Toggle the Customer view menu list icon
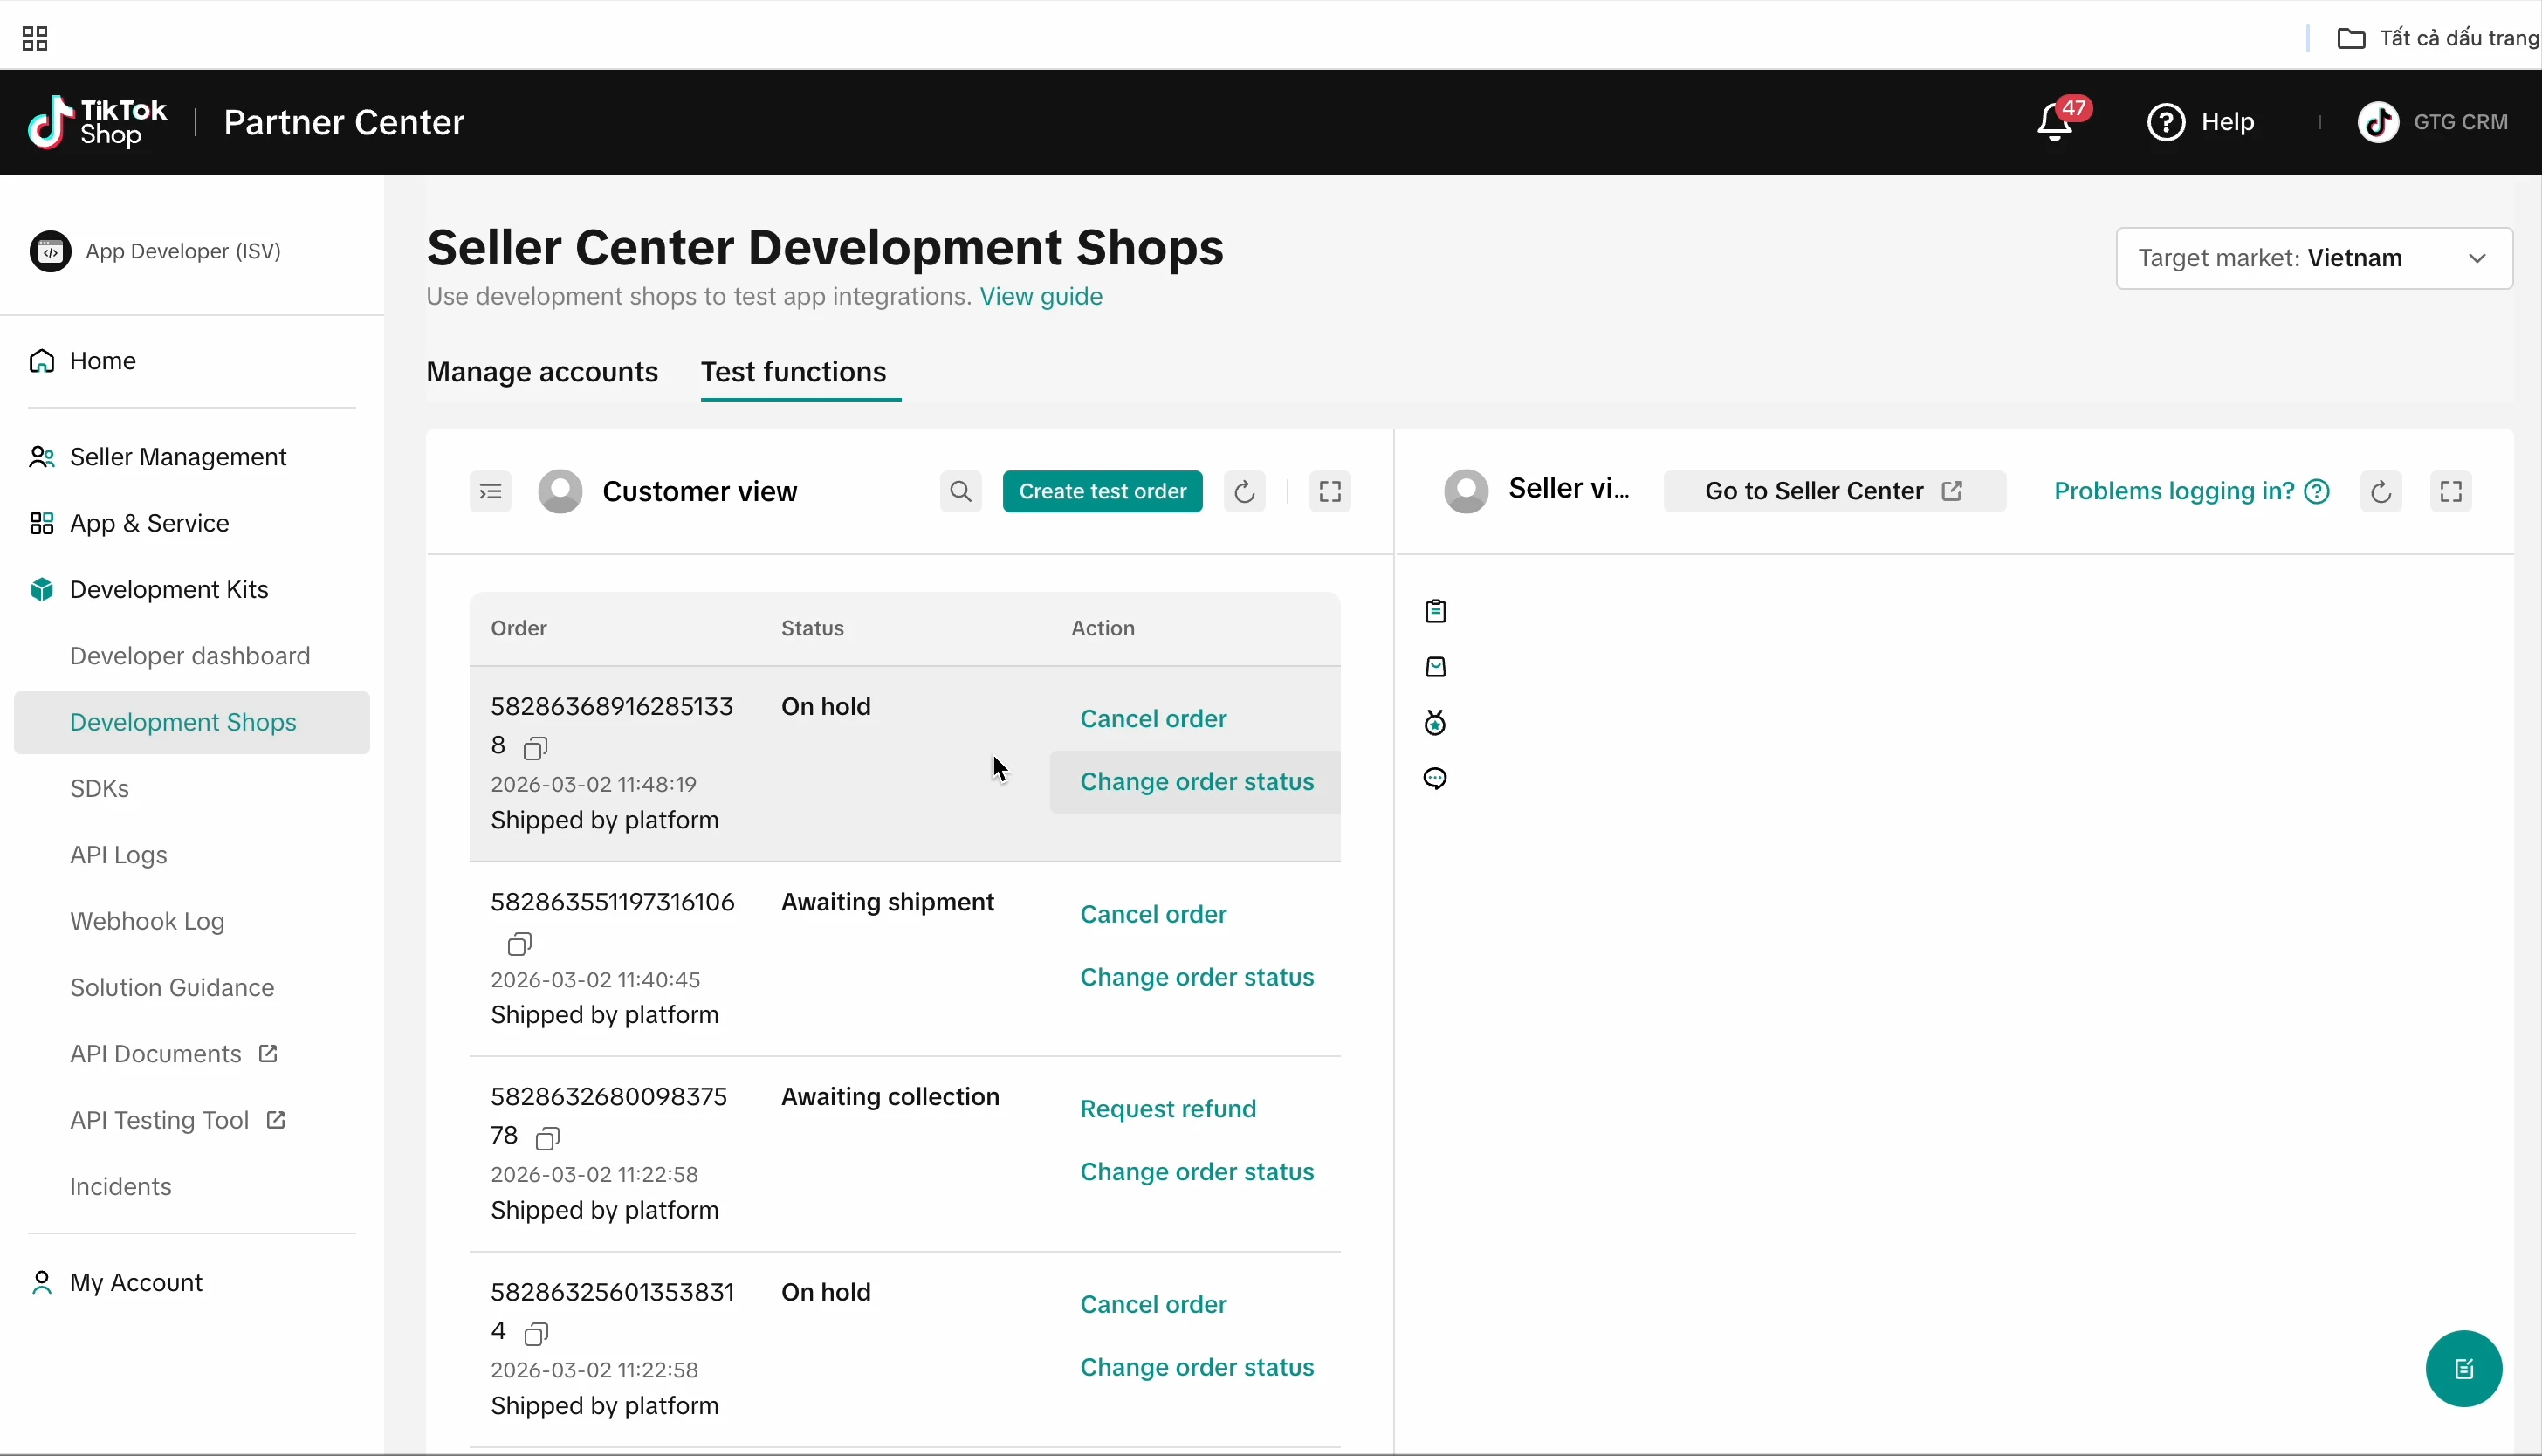The height and width of the screenshot is (1456, 2542). pyautogui.click(x=490, y=491)
